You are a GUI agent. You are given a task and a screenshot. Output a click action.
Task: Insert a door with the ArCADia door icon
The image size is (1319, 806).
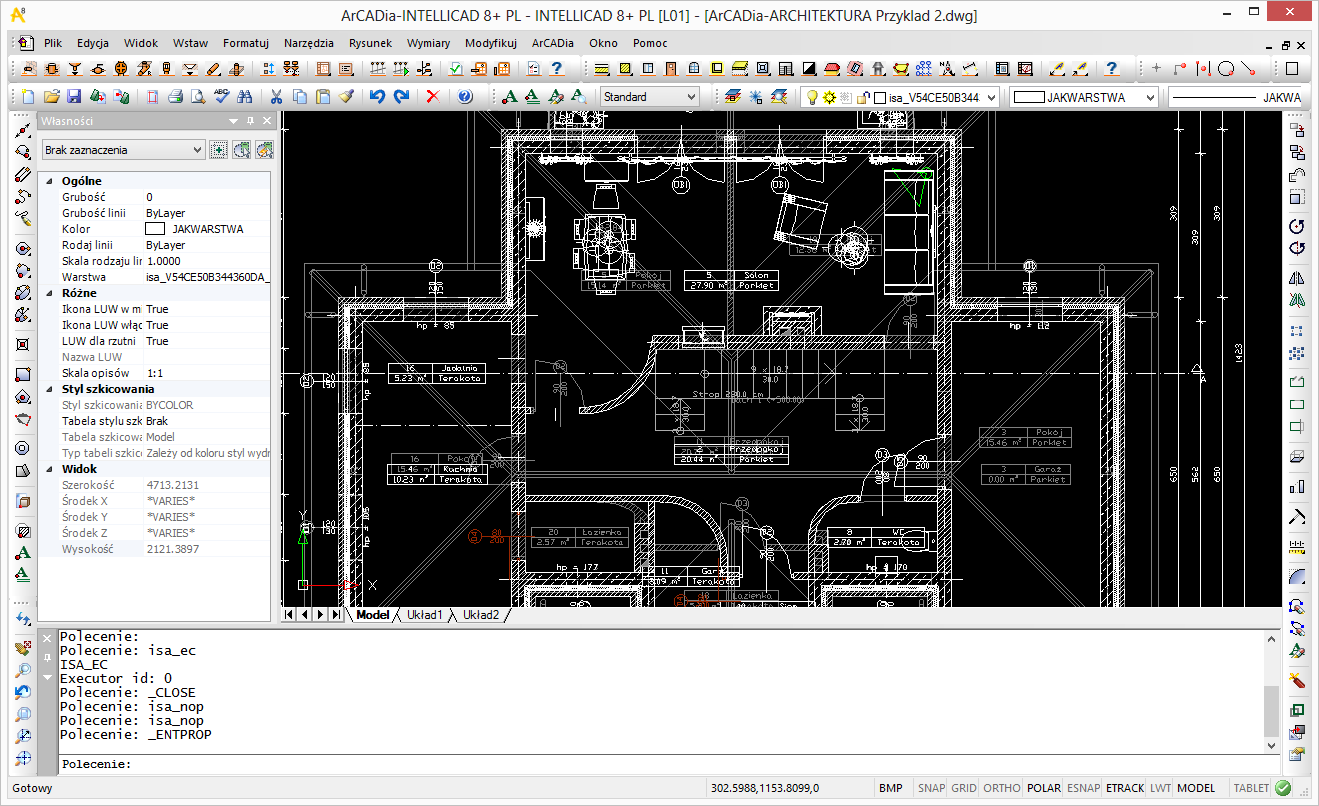click(x=670, y=69)
